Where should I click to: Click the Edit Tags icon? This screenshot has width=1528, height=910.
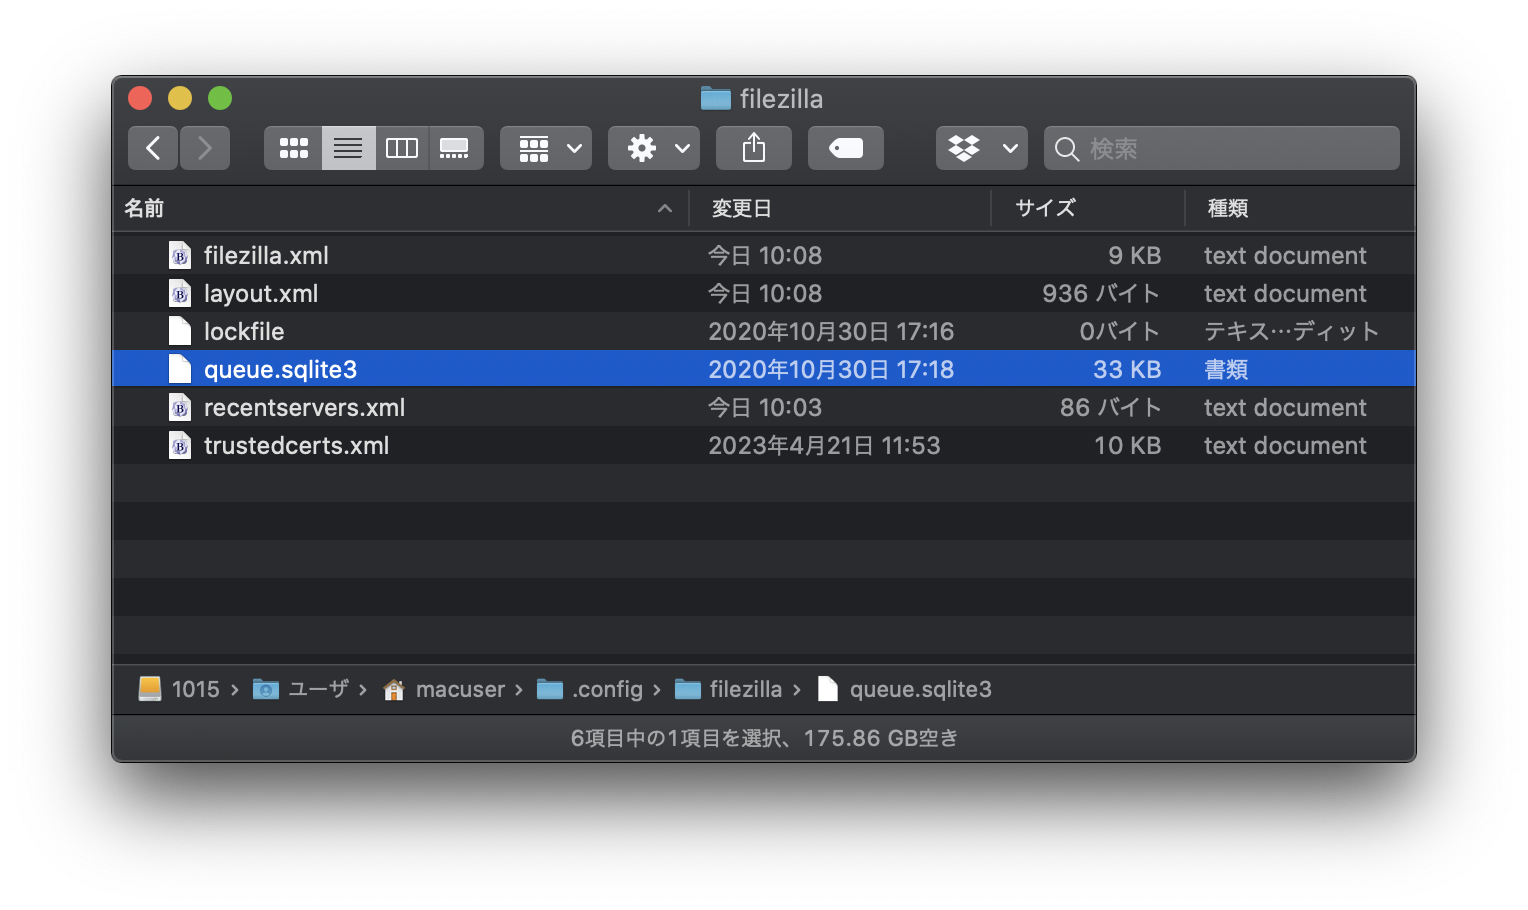845,147
